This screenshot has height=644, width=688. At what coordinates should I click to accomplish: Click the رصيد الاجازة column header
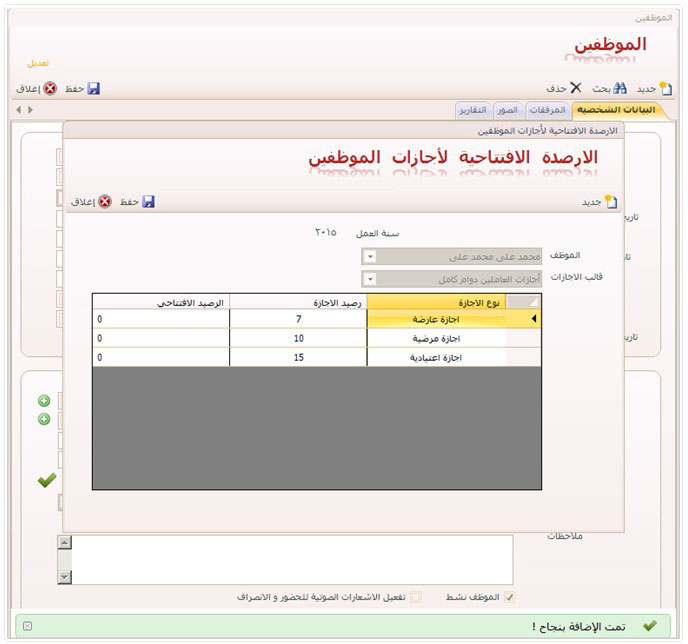[298, 302]
